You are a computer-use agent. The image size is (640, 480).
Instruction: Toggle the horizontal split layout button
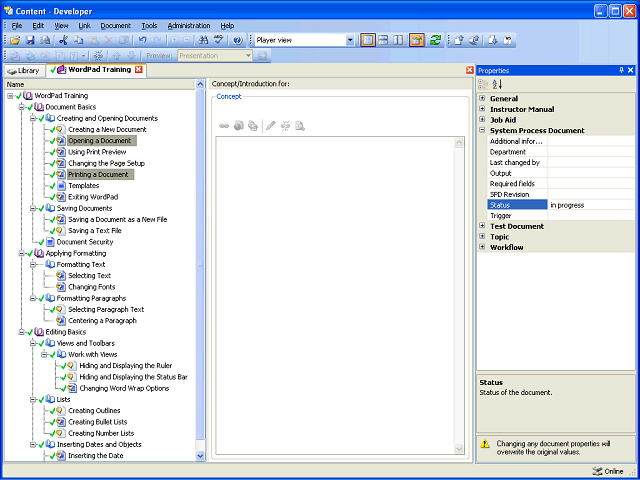click(x=383, y=40)
